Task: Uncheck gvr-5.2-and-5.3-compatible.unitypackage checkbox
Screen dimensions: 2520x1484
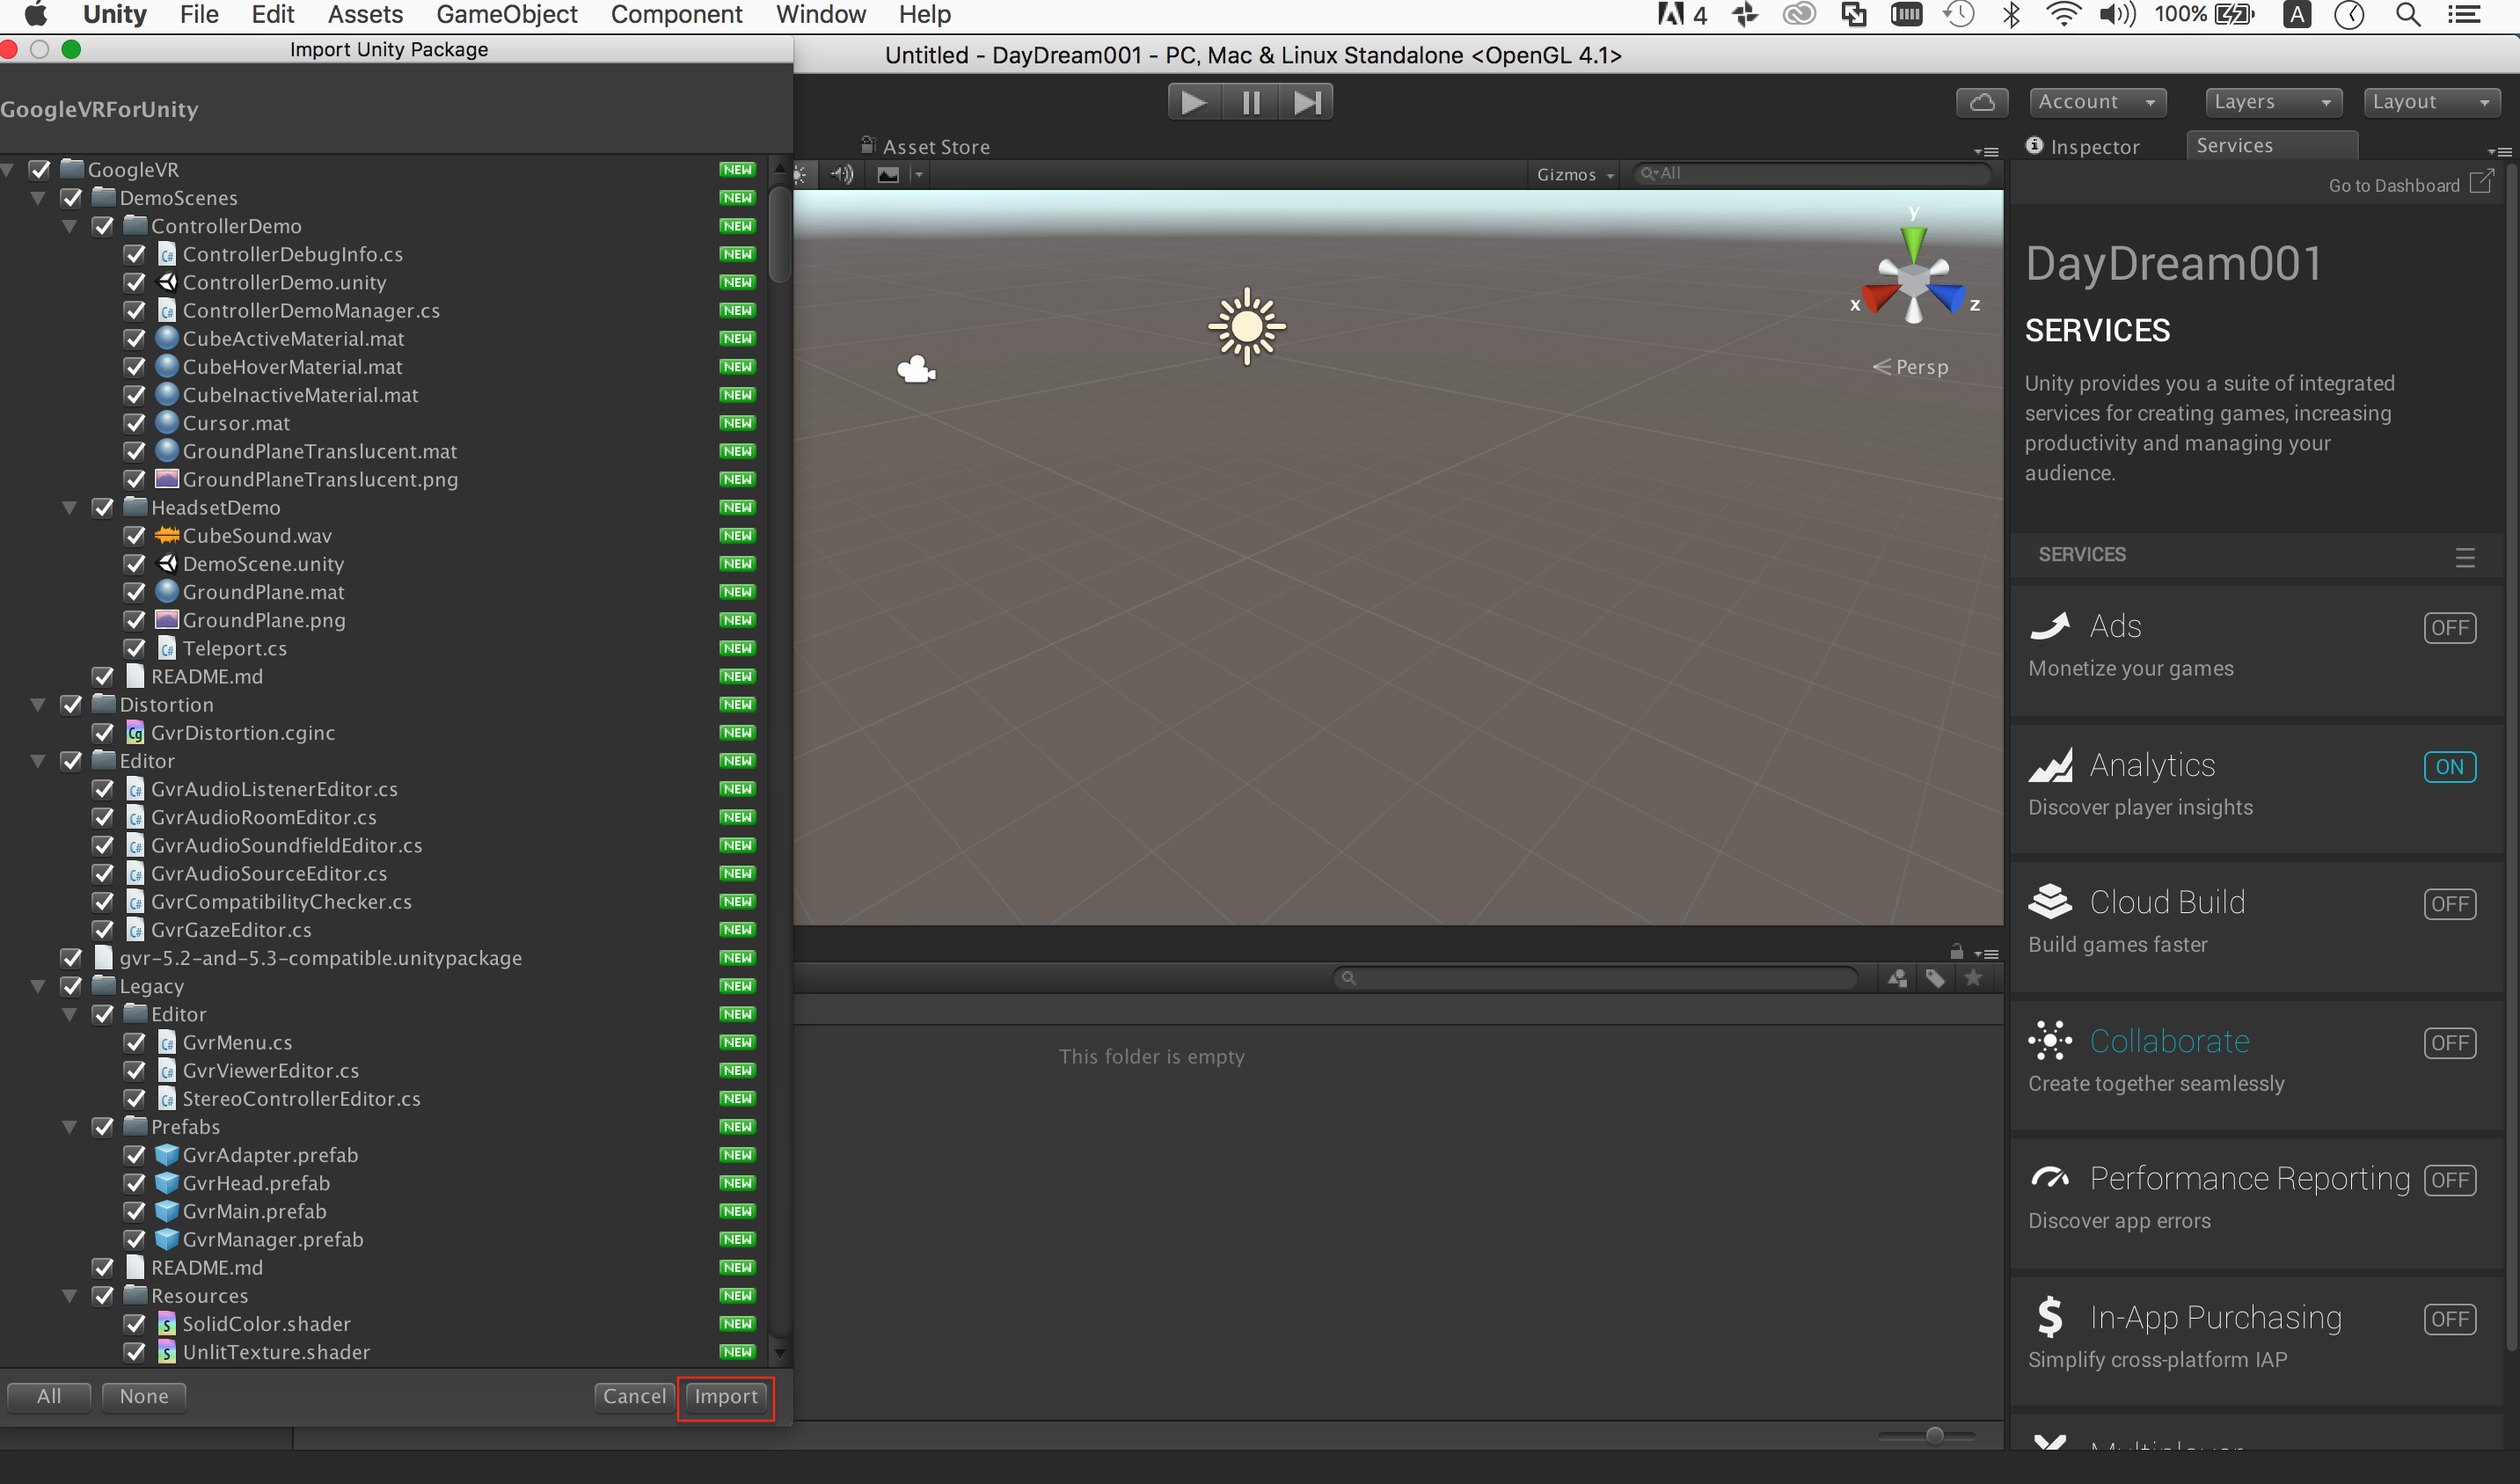Action: [x=72, y=958]
